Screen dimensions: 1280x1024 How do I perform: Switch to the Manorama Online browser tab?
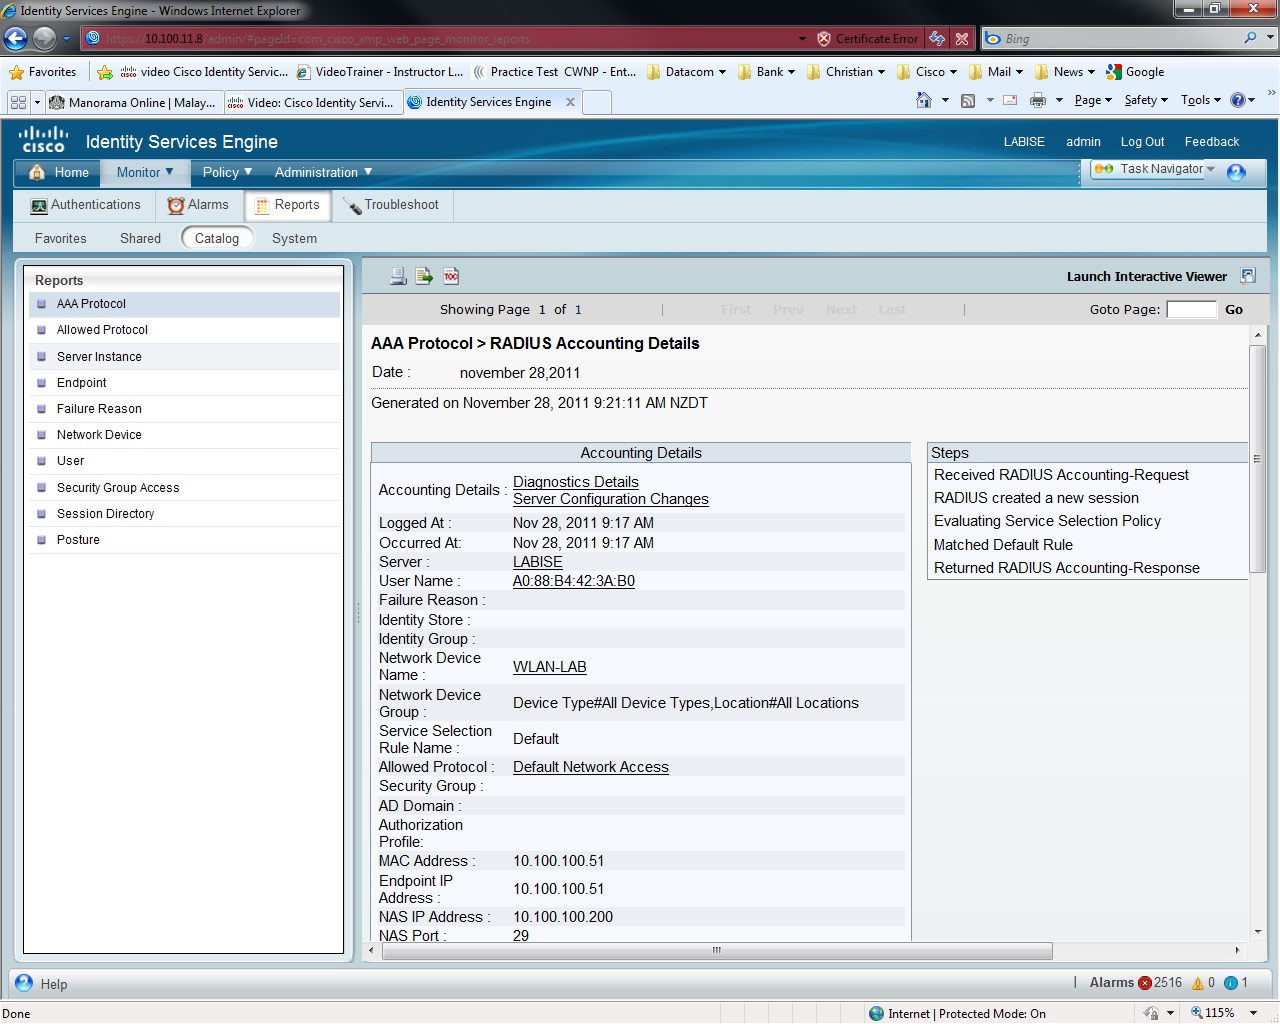click(x=132, y=102)
